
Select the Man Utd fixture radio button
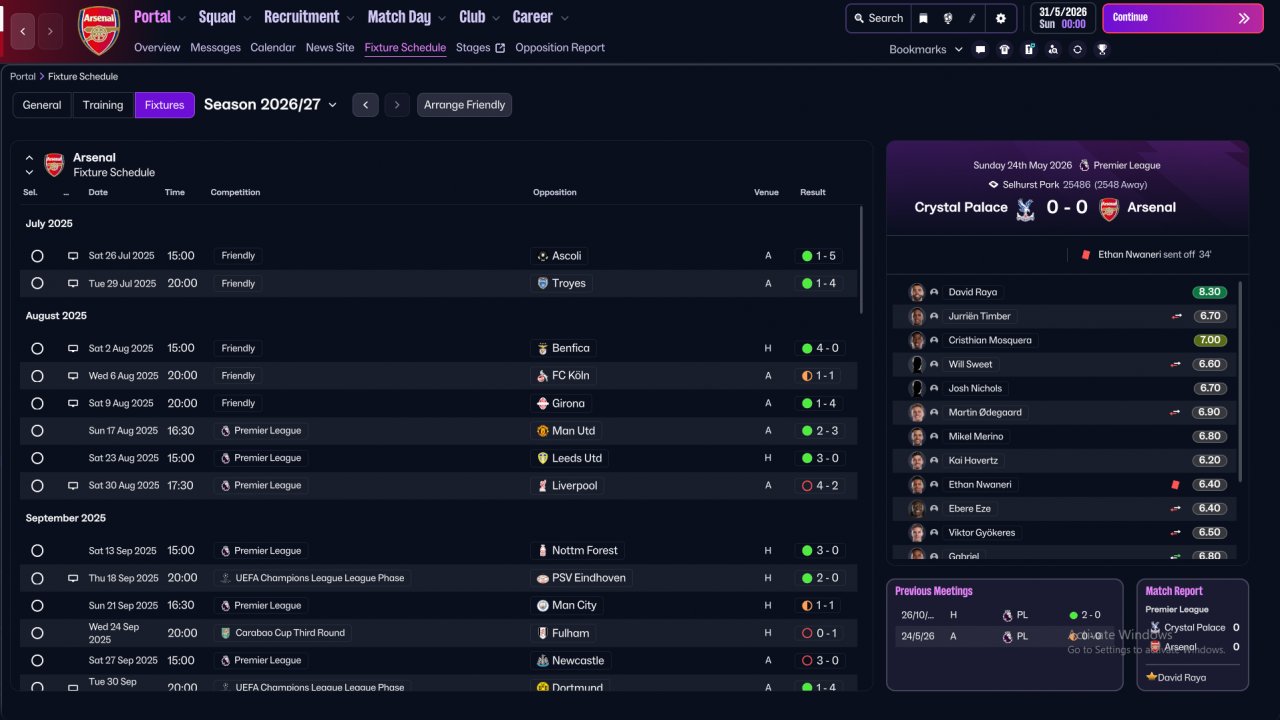(x=37, y=431)
